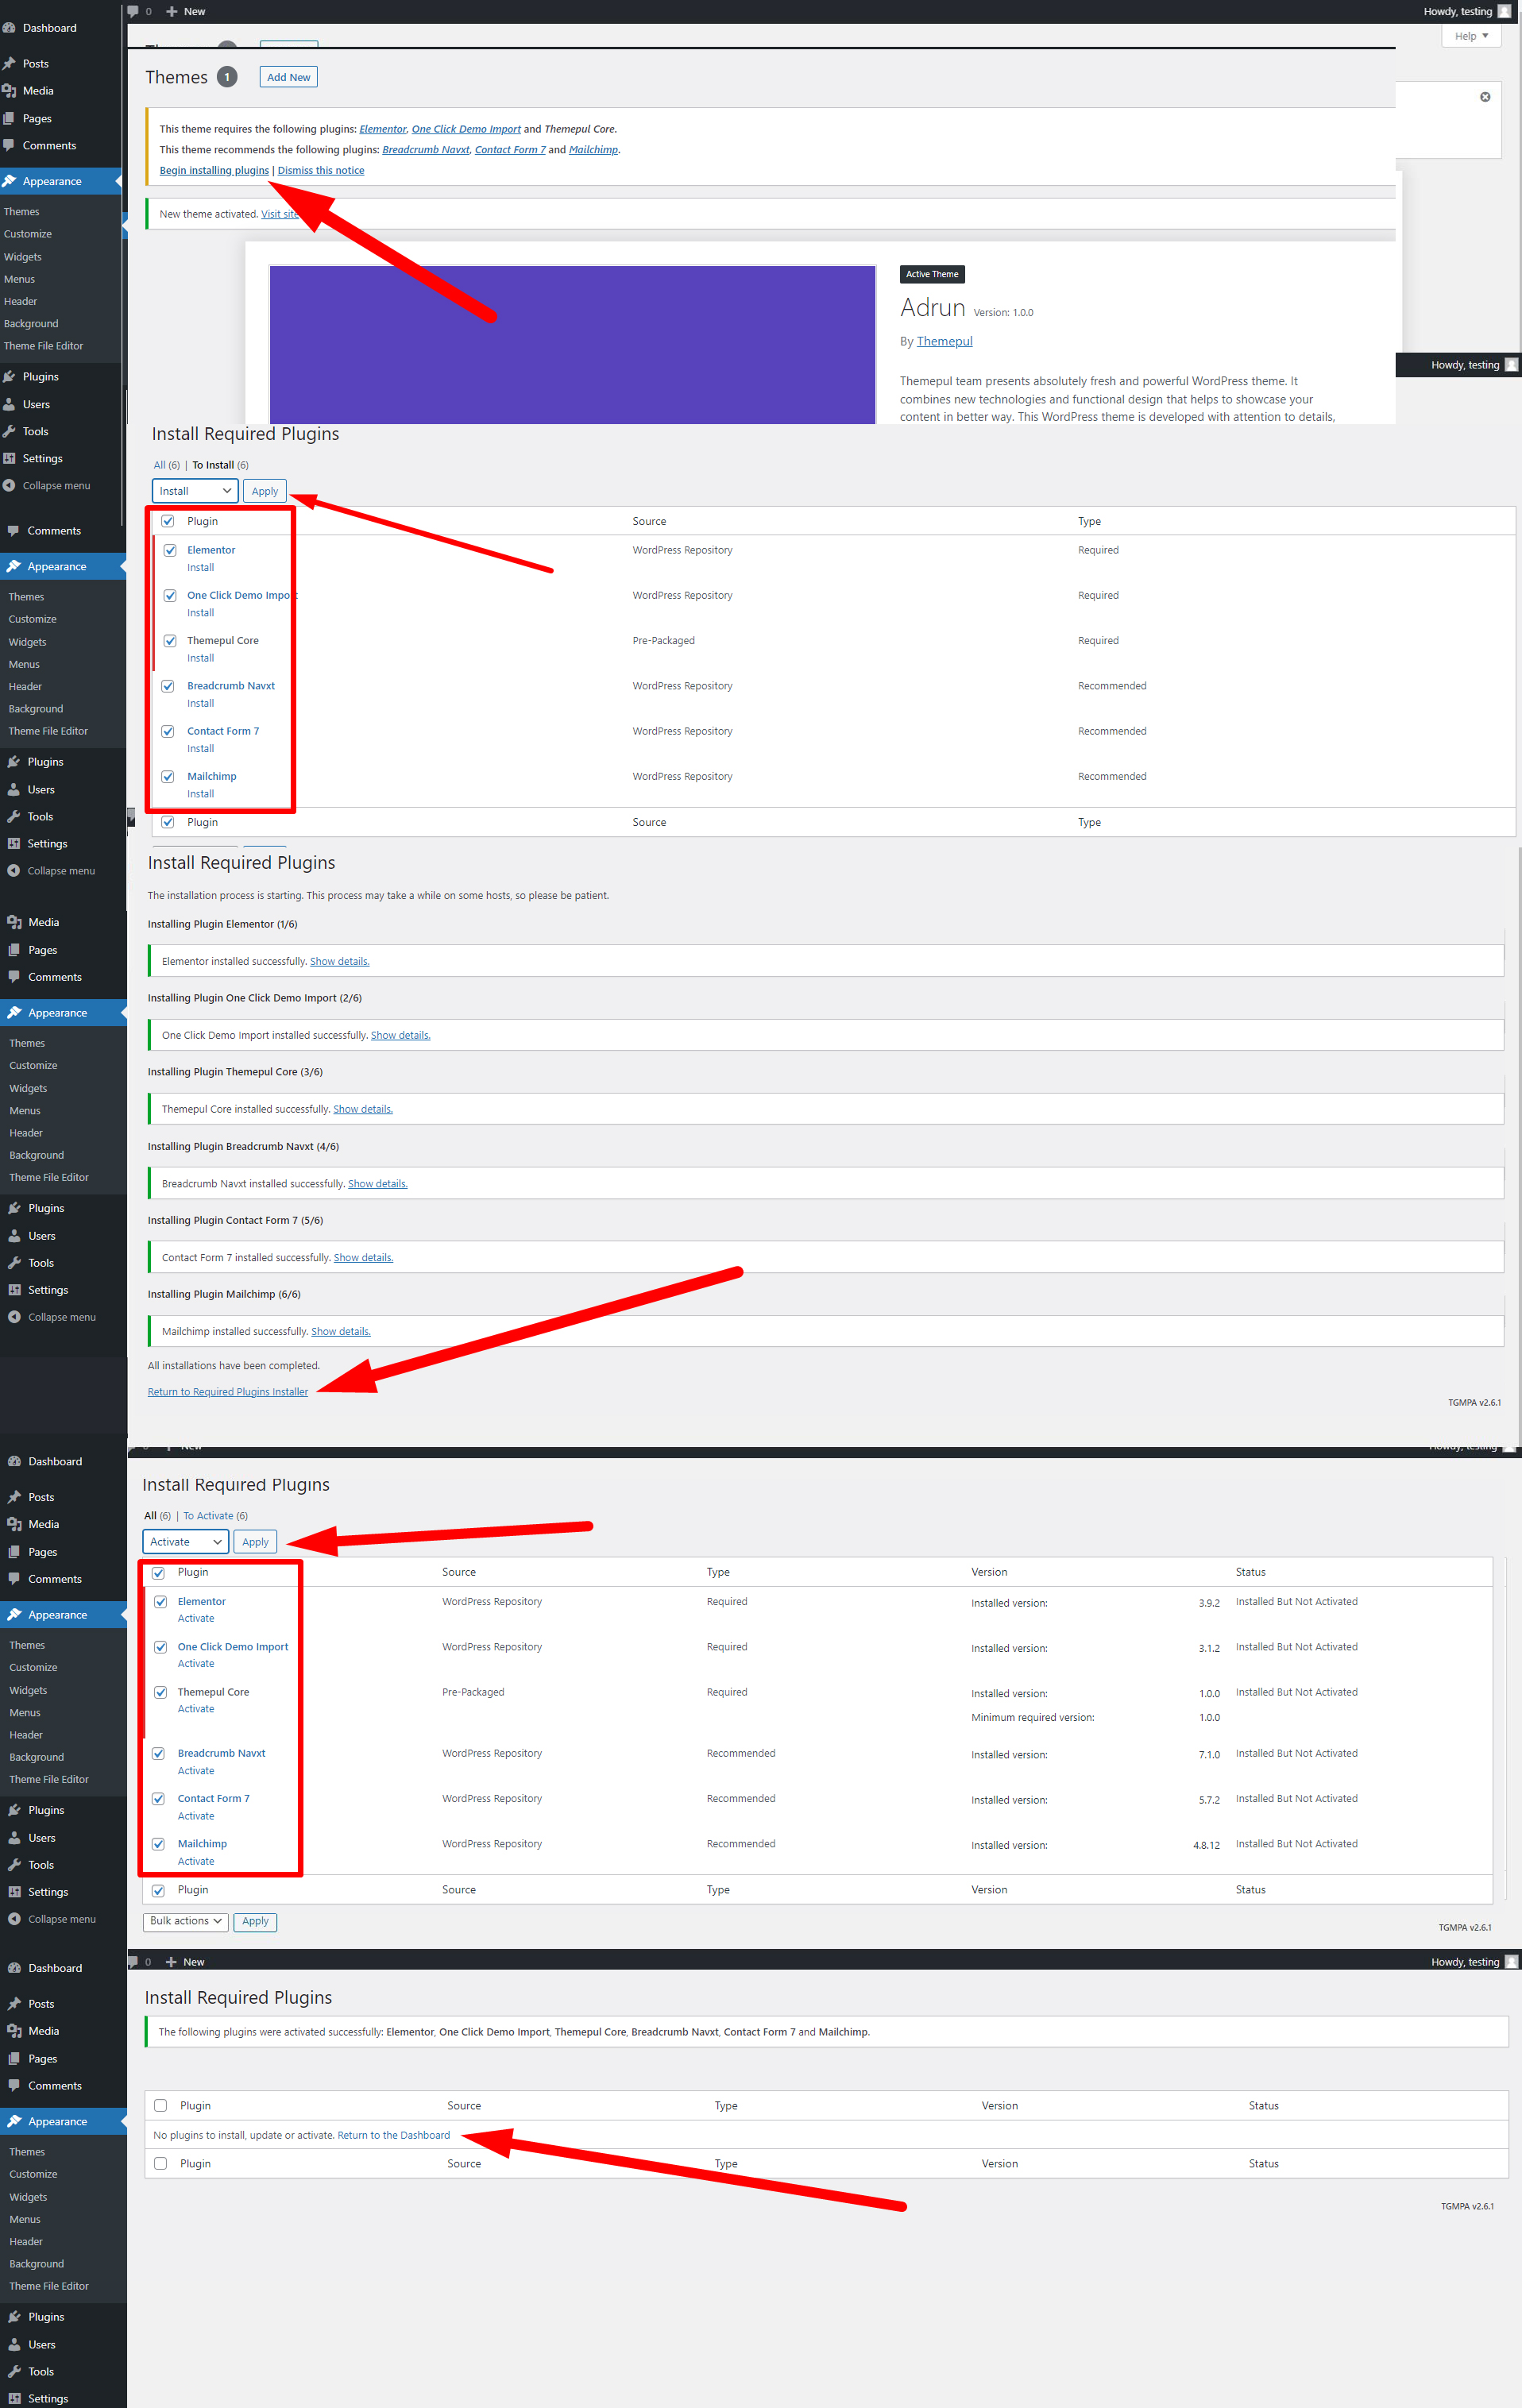
Task: Open the Install bulk action dropdown
Action: tap(195, 491)
